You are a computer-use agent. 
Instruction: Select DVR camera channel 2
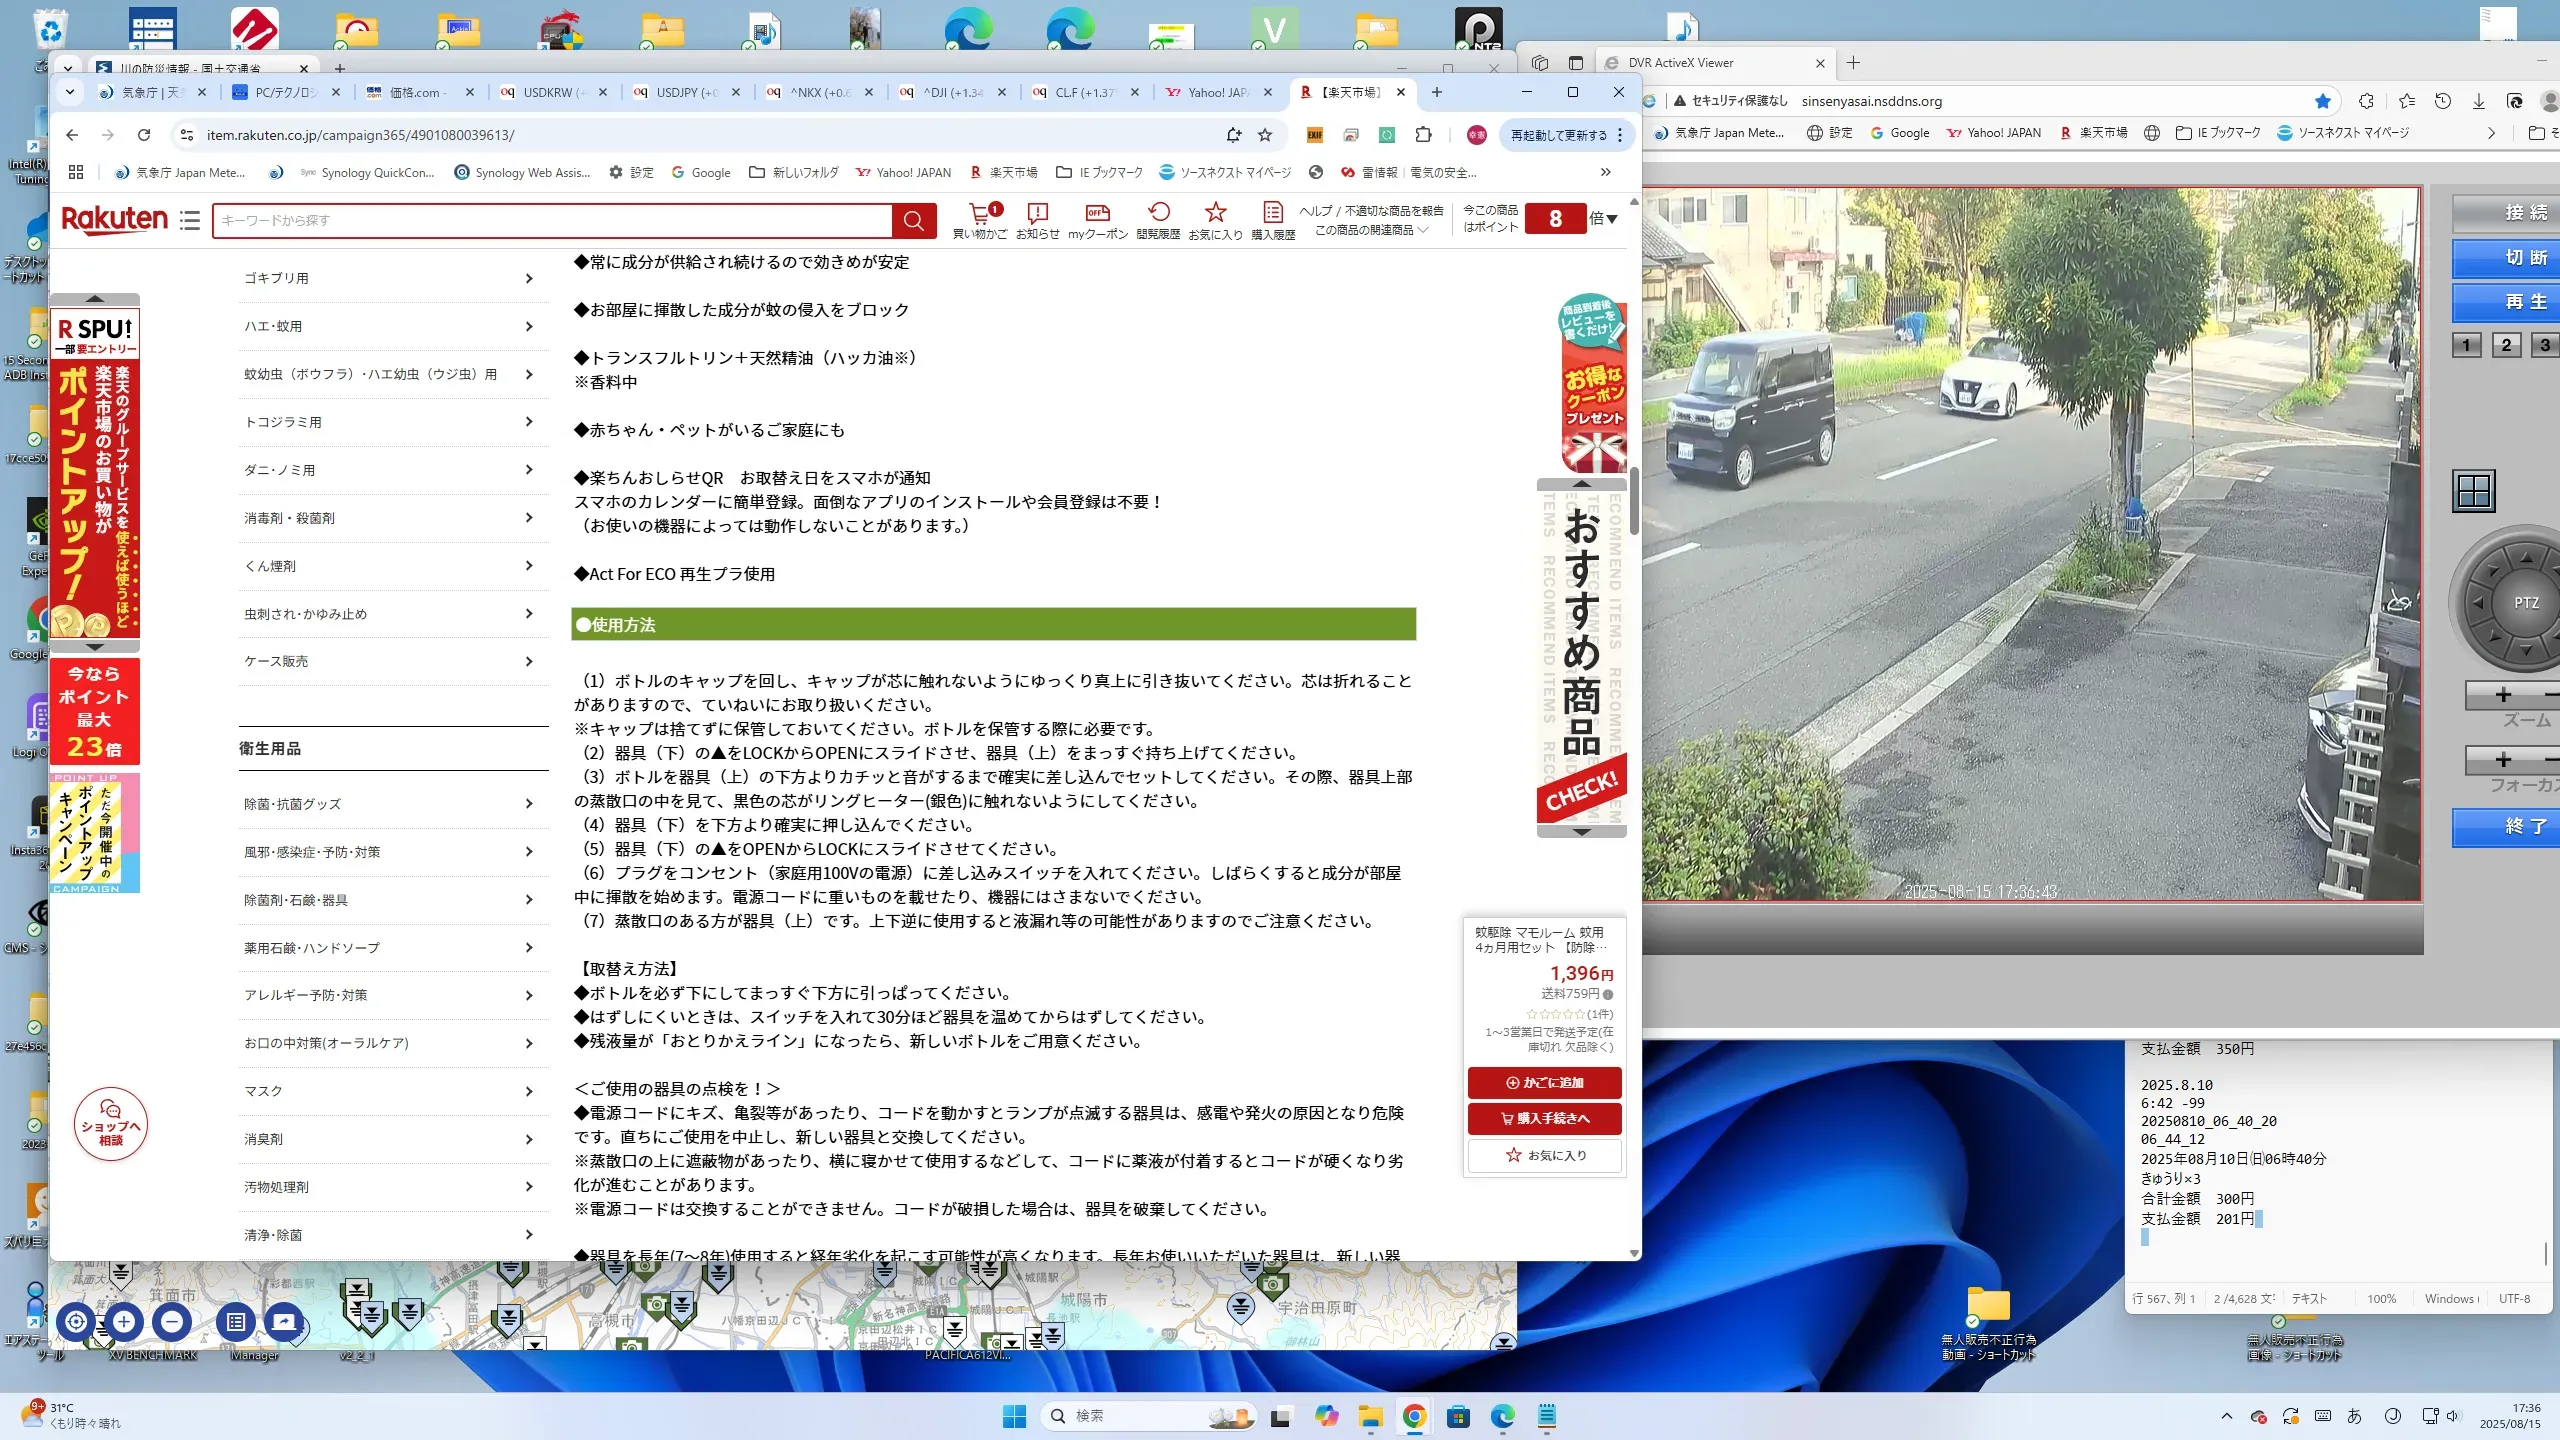pos(2506,345)
